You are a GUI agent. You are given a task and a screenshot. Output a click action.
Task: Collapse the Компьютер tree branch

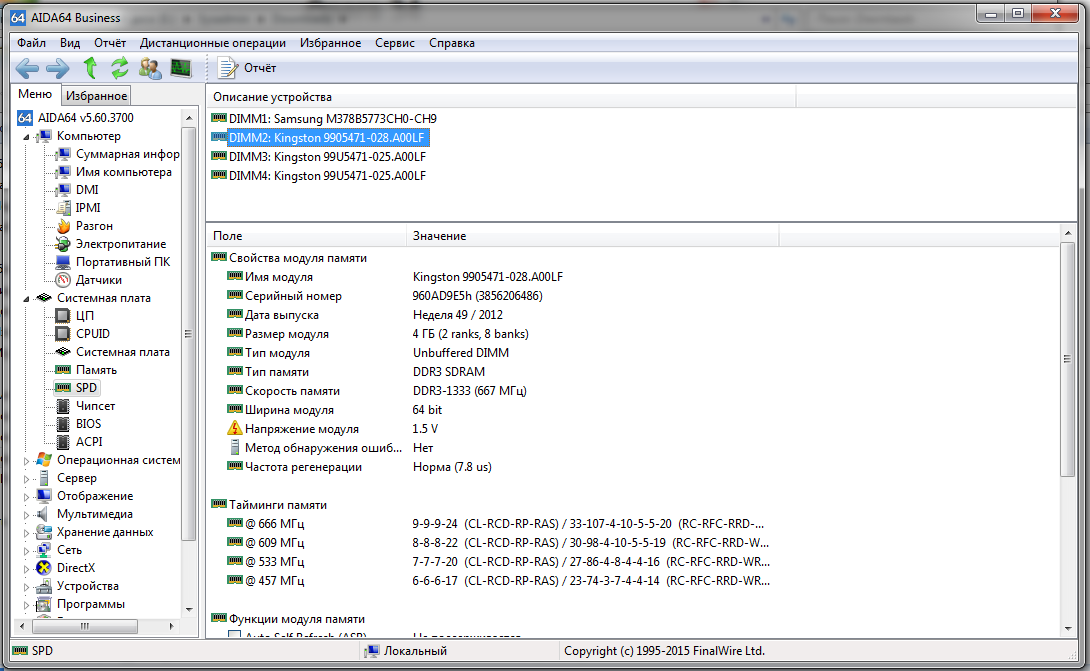point(26,136)
